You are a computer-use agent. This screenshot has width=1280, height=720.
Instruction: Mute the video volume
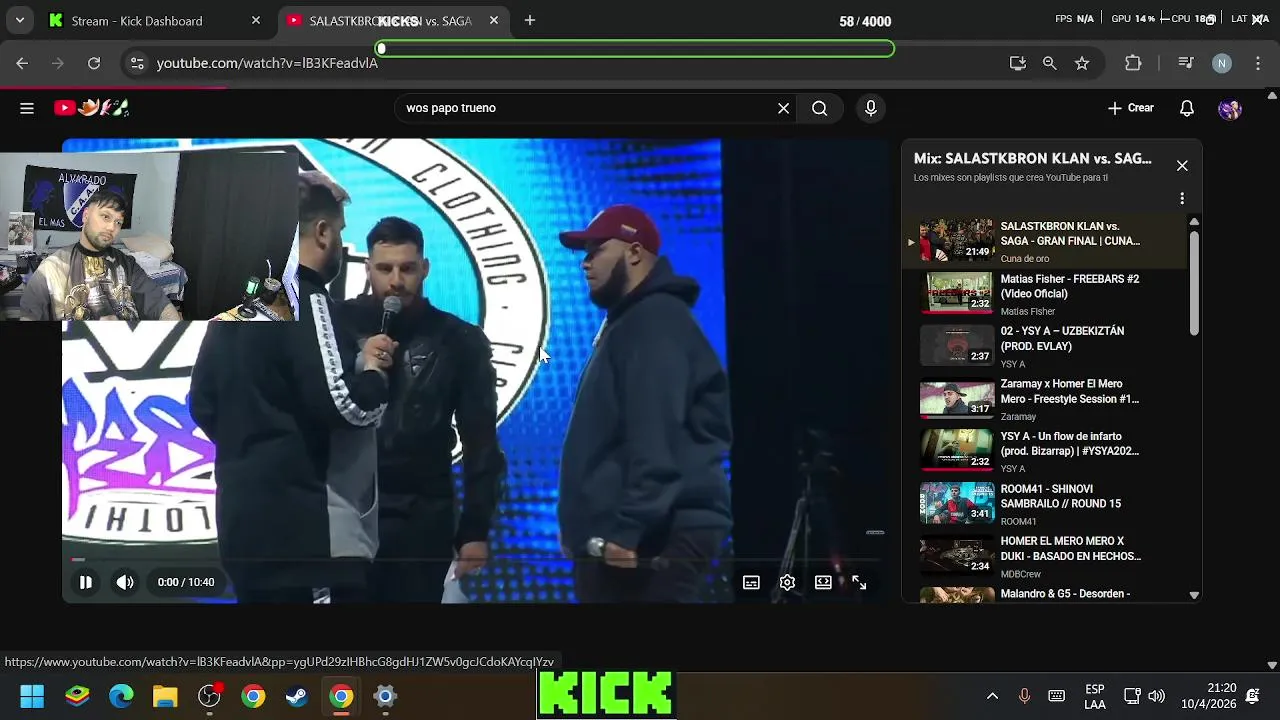[125, 582]
